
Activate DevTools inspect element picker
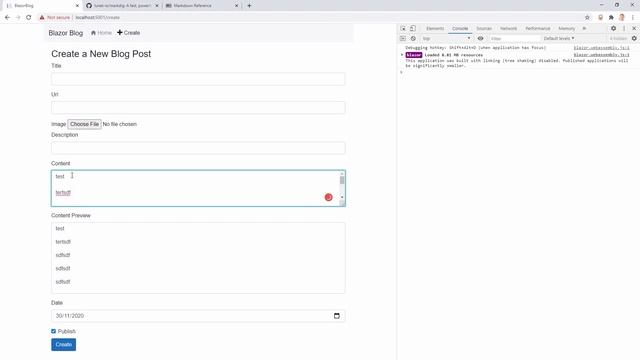403,29
